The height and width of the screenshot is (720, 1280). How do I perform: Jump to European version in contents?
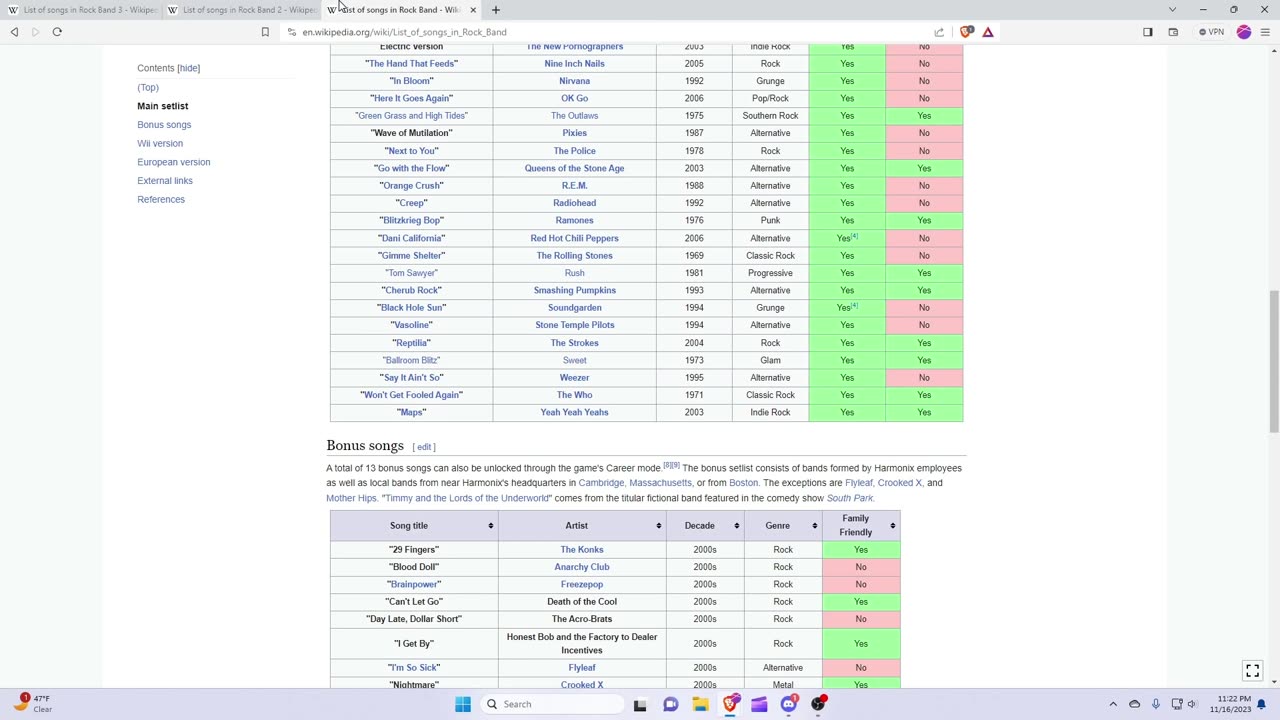coord(173,162)
